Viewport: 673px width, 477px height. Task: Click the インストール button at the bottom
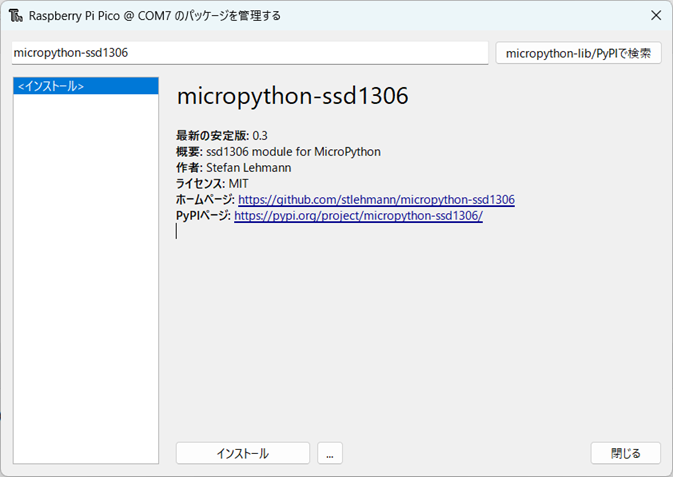tap(243, 453)
